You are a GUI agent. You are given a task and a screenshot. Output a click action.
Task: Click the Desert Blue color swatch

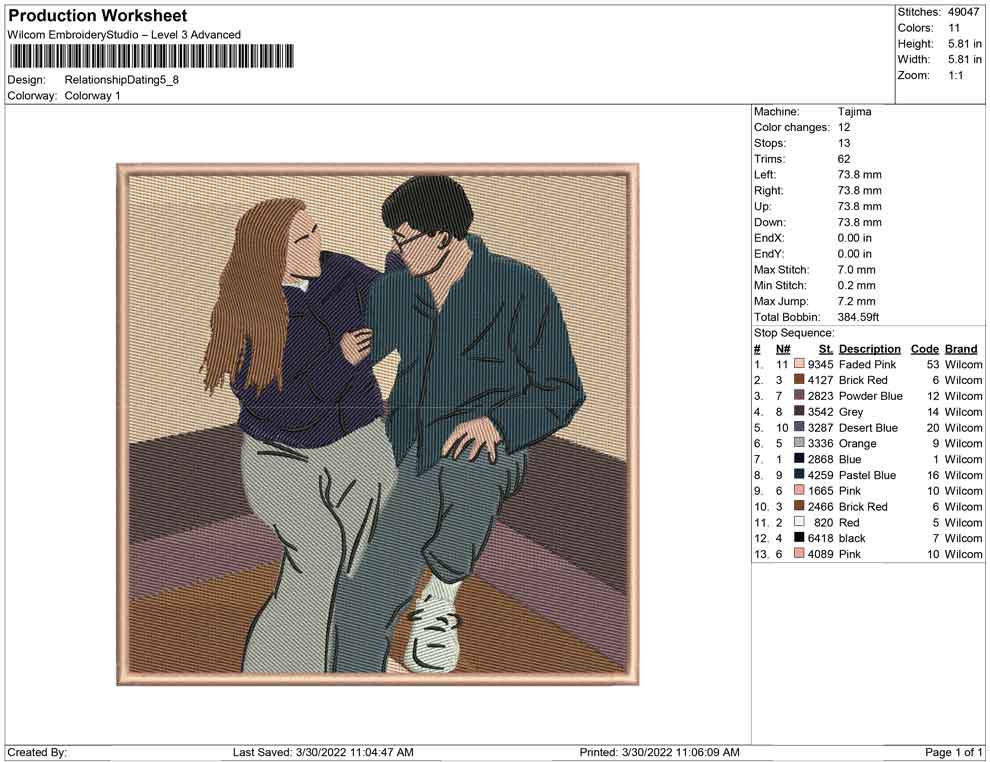[799, 428]
